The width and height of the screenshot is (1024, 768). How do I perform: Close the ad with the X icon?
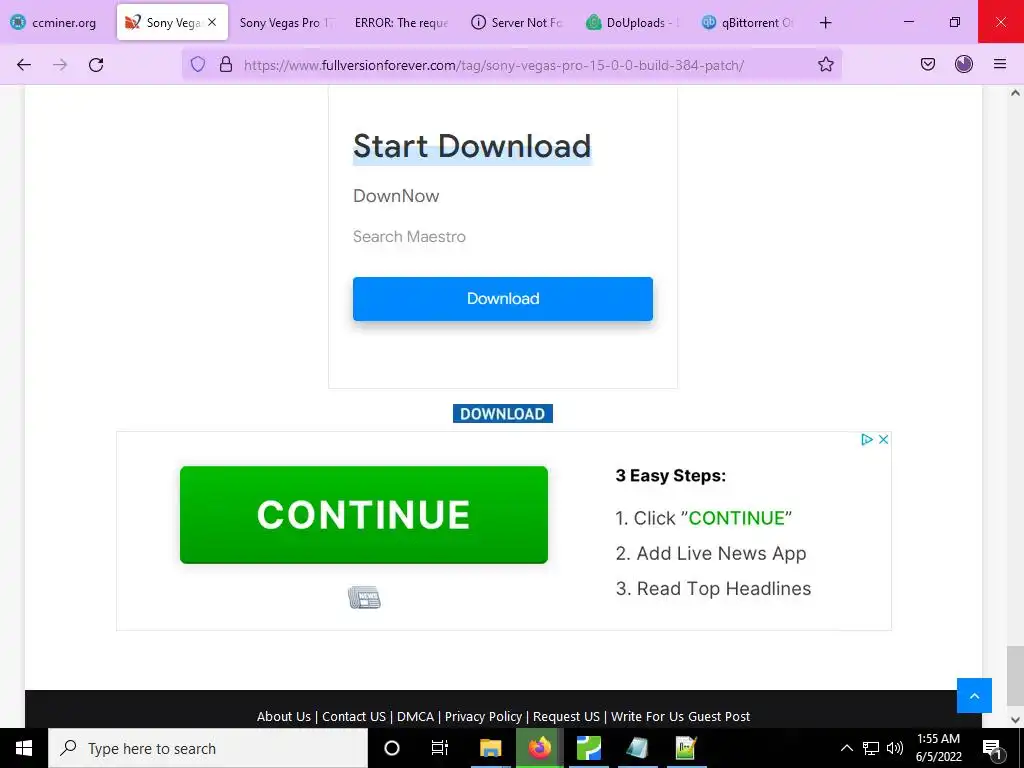point(884,440)
